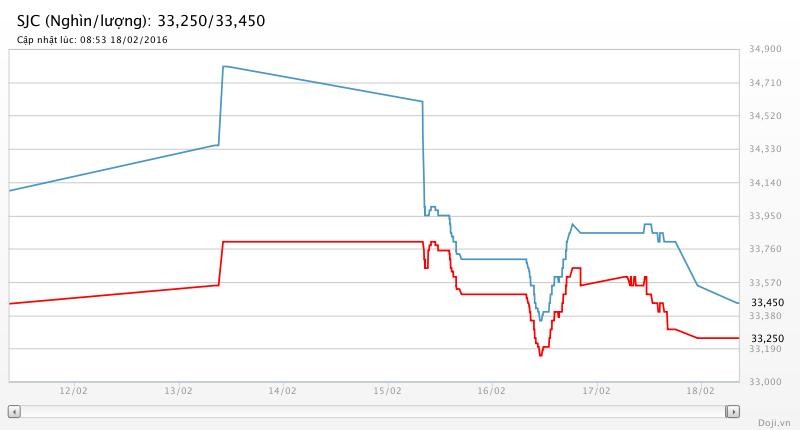Click the 34,900 price axis label
The height and width of the screenshot is (430, 800).
[x=765, y=49]
